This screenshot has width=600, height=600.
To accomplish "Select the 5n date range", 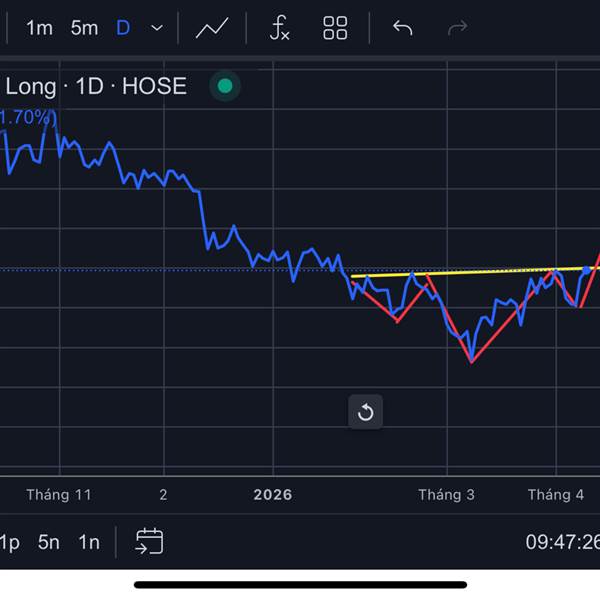I will (x=49, y=542).
